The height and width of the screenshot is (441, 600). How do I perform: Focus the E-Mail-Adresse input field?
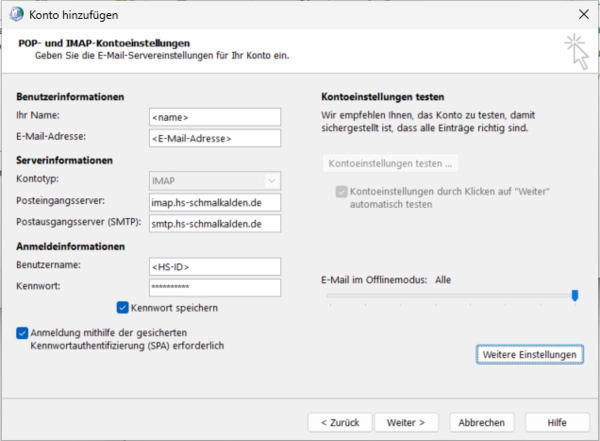coord(215,138)
